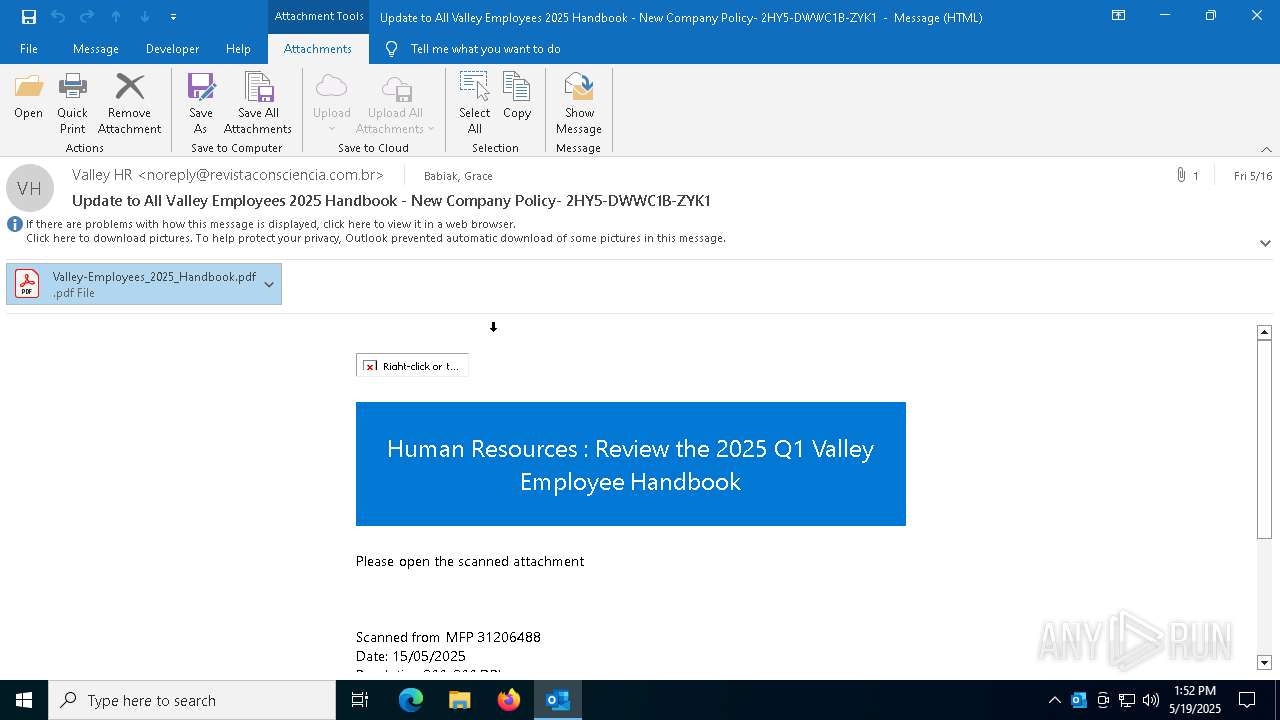Switch to Developer tab
This screenshot has width=1280, height=720.
(172, 49)
